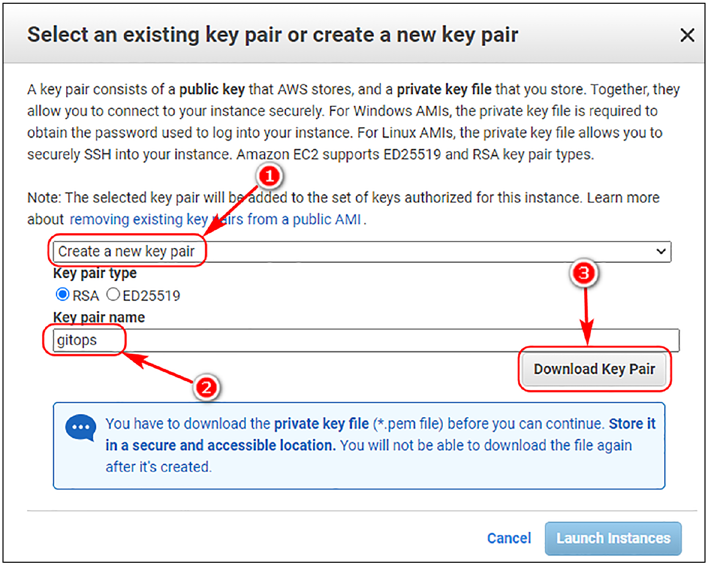Click the bold 'Store it in a secure' text

pyautogui.click(x=380, y=434)
